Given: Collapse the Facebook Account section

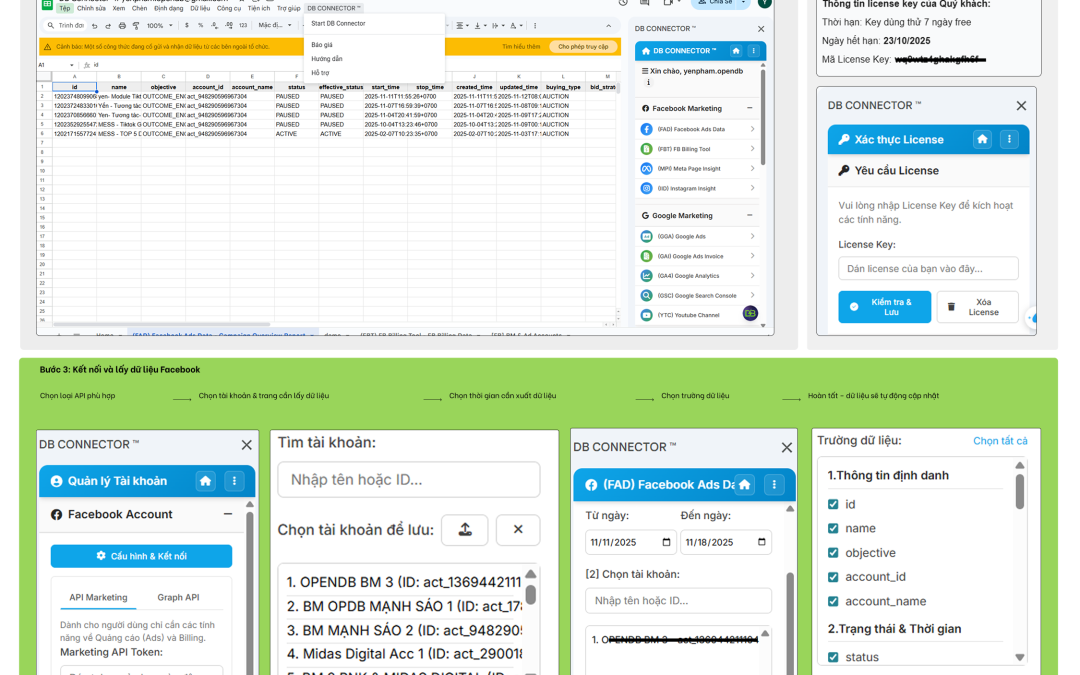Looking at the screenshot, I should [x=228, y=514].
